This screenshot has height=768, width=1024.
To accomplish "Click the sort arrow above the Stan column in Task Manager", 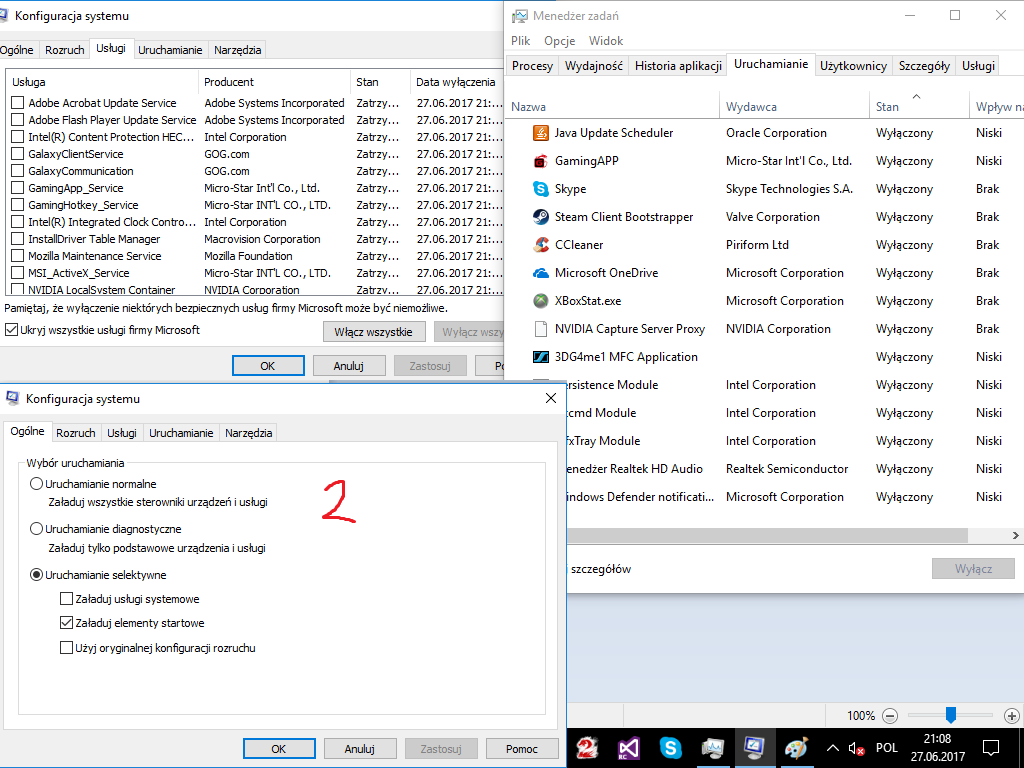I will [916, 97].
